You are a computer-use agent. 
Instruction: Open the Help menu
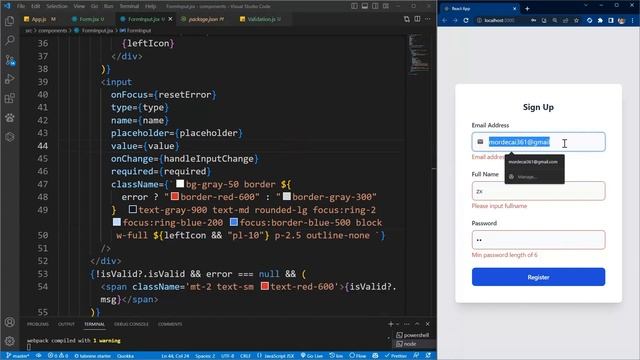(x=151, y=6)
